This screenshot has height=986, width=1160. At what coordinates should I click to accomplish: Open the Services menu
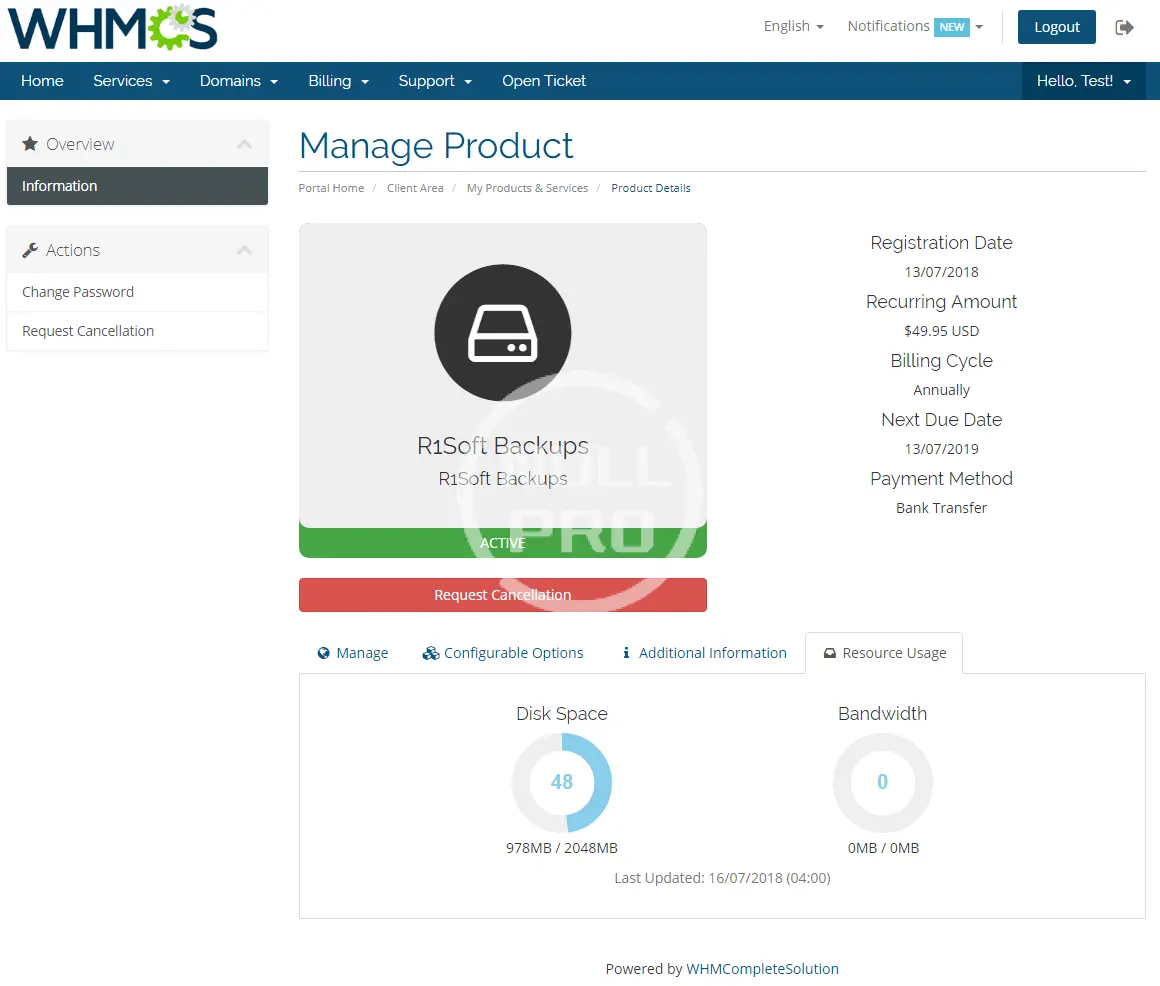[x=131, y=81]
